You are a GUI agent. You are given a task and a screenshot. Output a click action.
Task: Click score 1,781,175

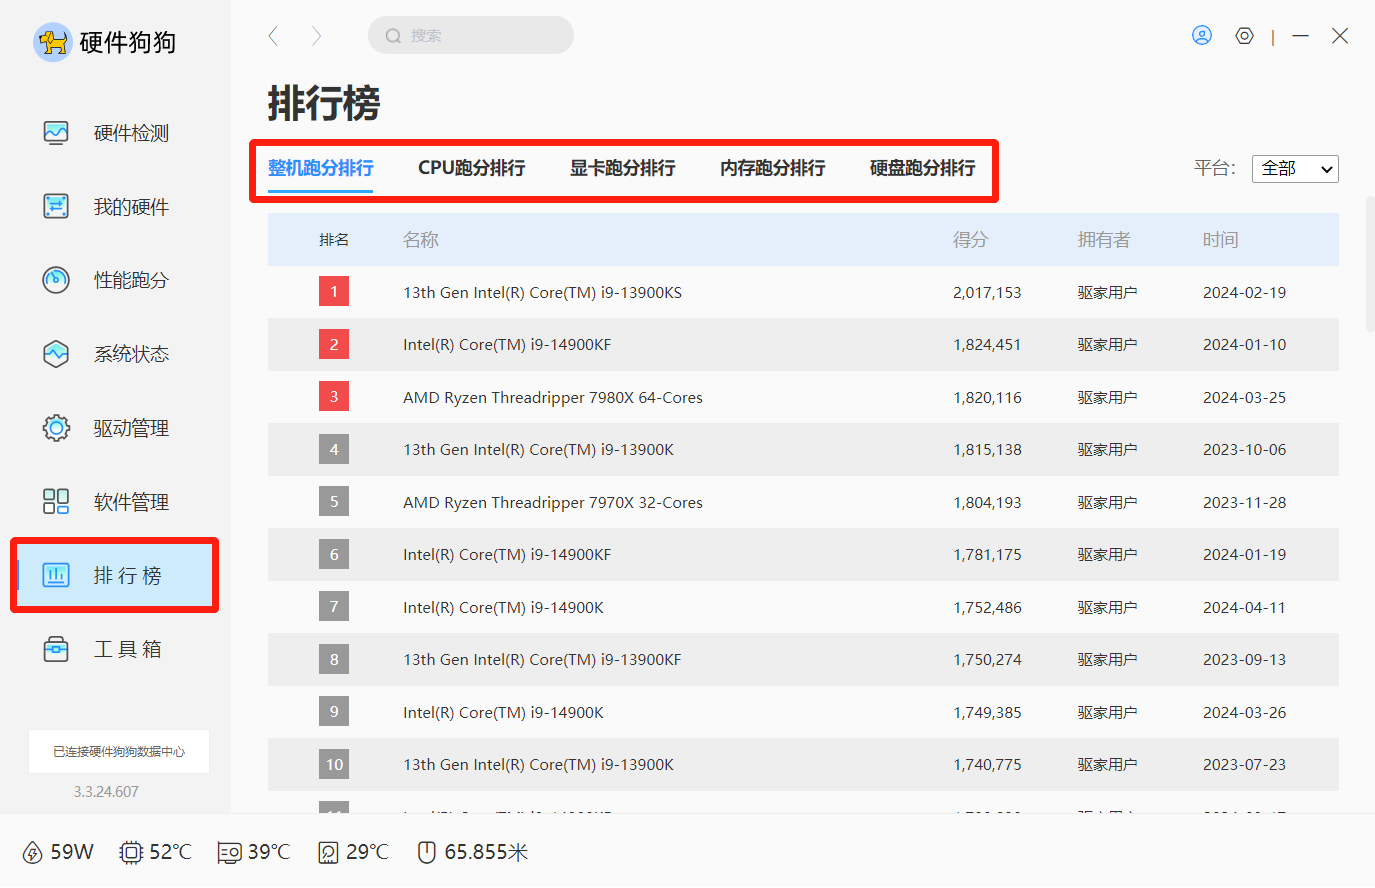(987, 555)
